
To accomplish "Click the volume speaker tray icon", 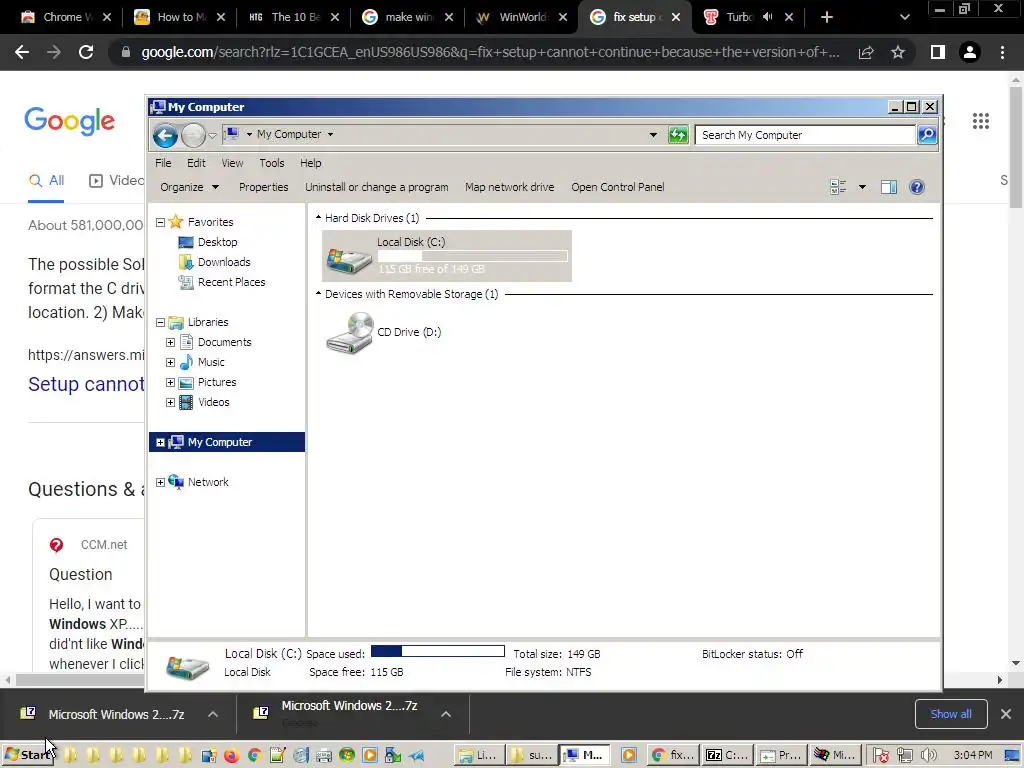I will pyautogui.click(x=928, y=756).
